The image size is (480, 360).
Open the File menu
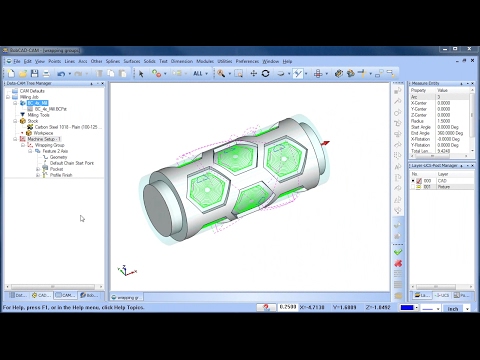tap(17, 61)
